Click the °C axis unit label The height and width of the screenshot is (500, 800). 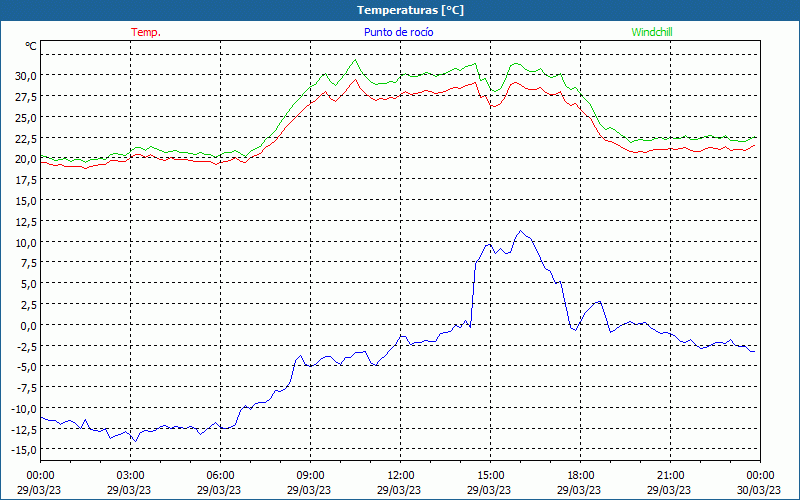coord(31,46)
